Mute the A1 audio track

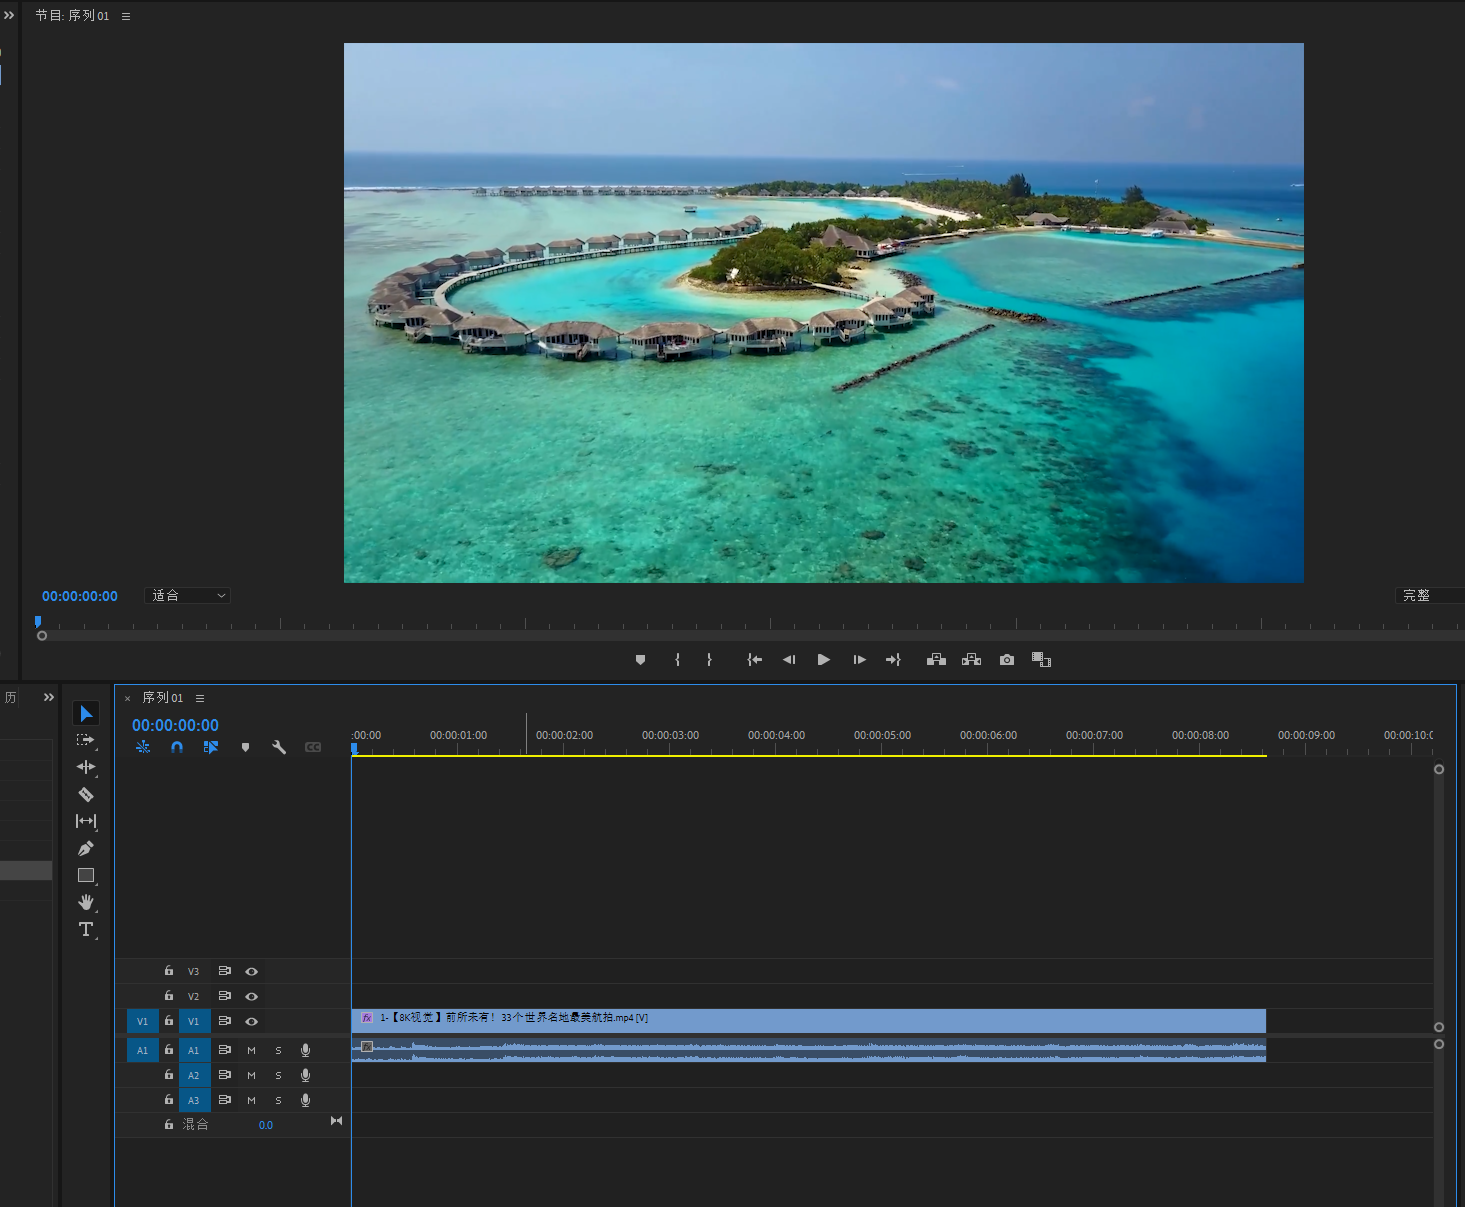click(x=252, y=1050)
